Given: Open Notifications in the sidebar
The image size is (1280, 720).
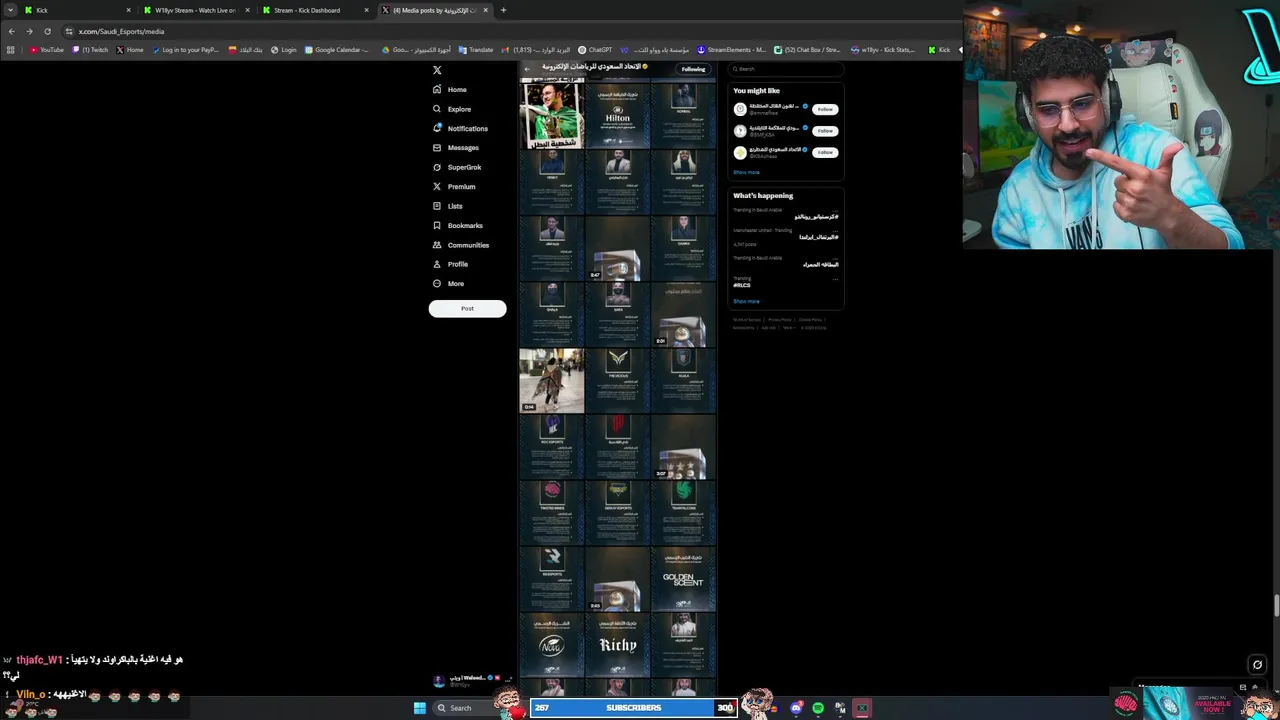Looking at the screenshot, I should [460, 128].
